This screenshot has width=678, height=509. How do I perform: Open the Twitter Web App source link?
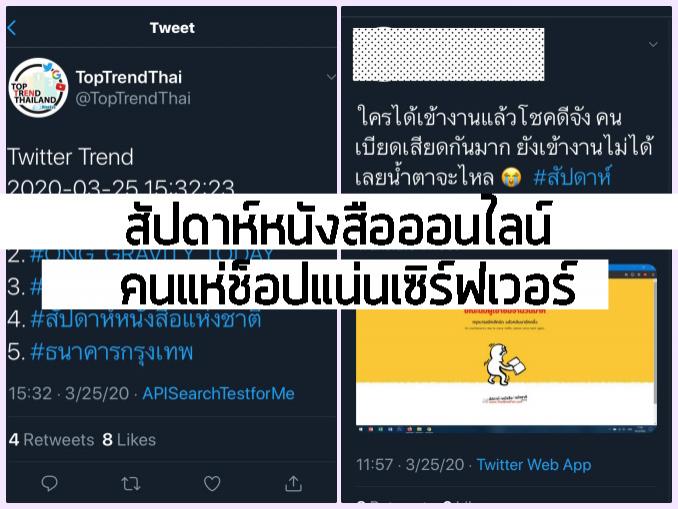(534, 464)
